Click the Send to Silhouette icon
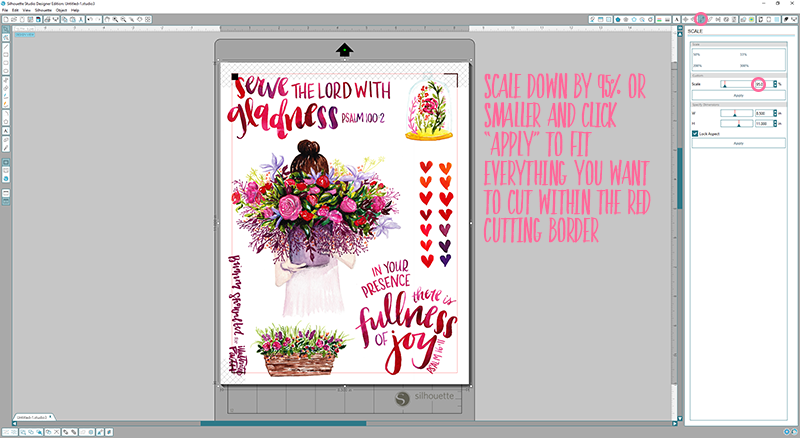This screenshot has width=800, height=438. (56, 19)
